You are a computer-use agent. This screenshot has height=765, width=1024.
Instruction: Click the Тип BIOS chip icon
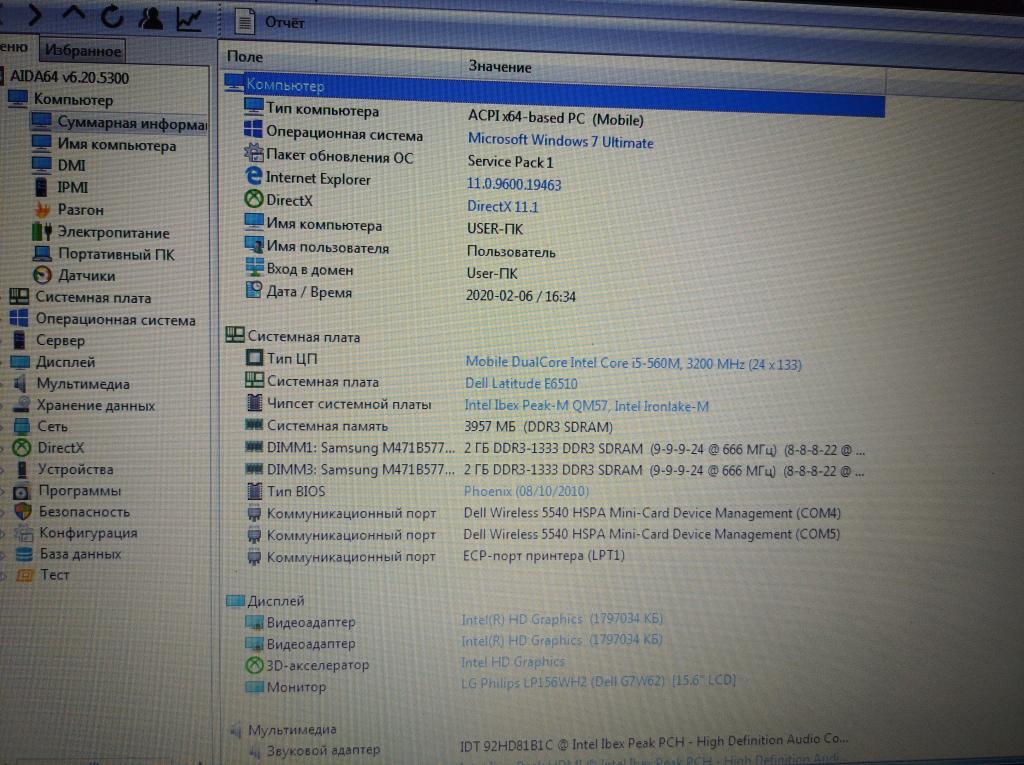click(x=255, y=490)
